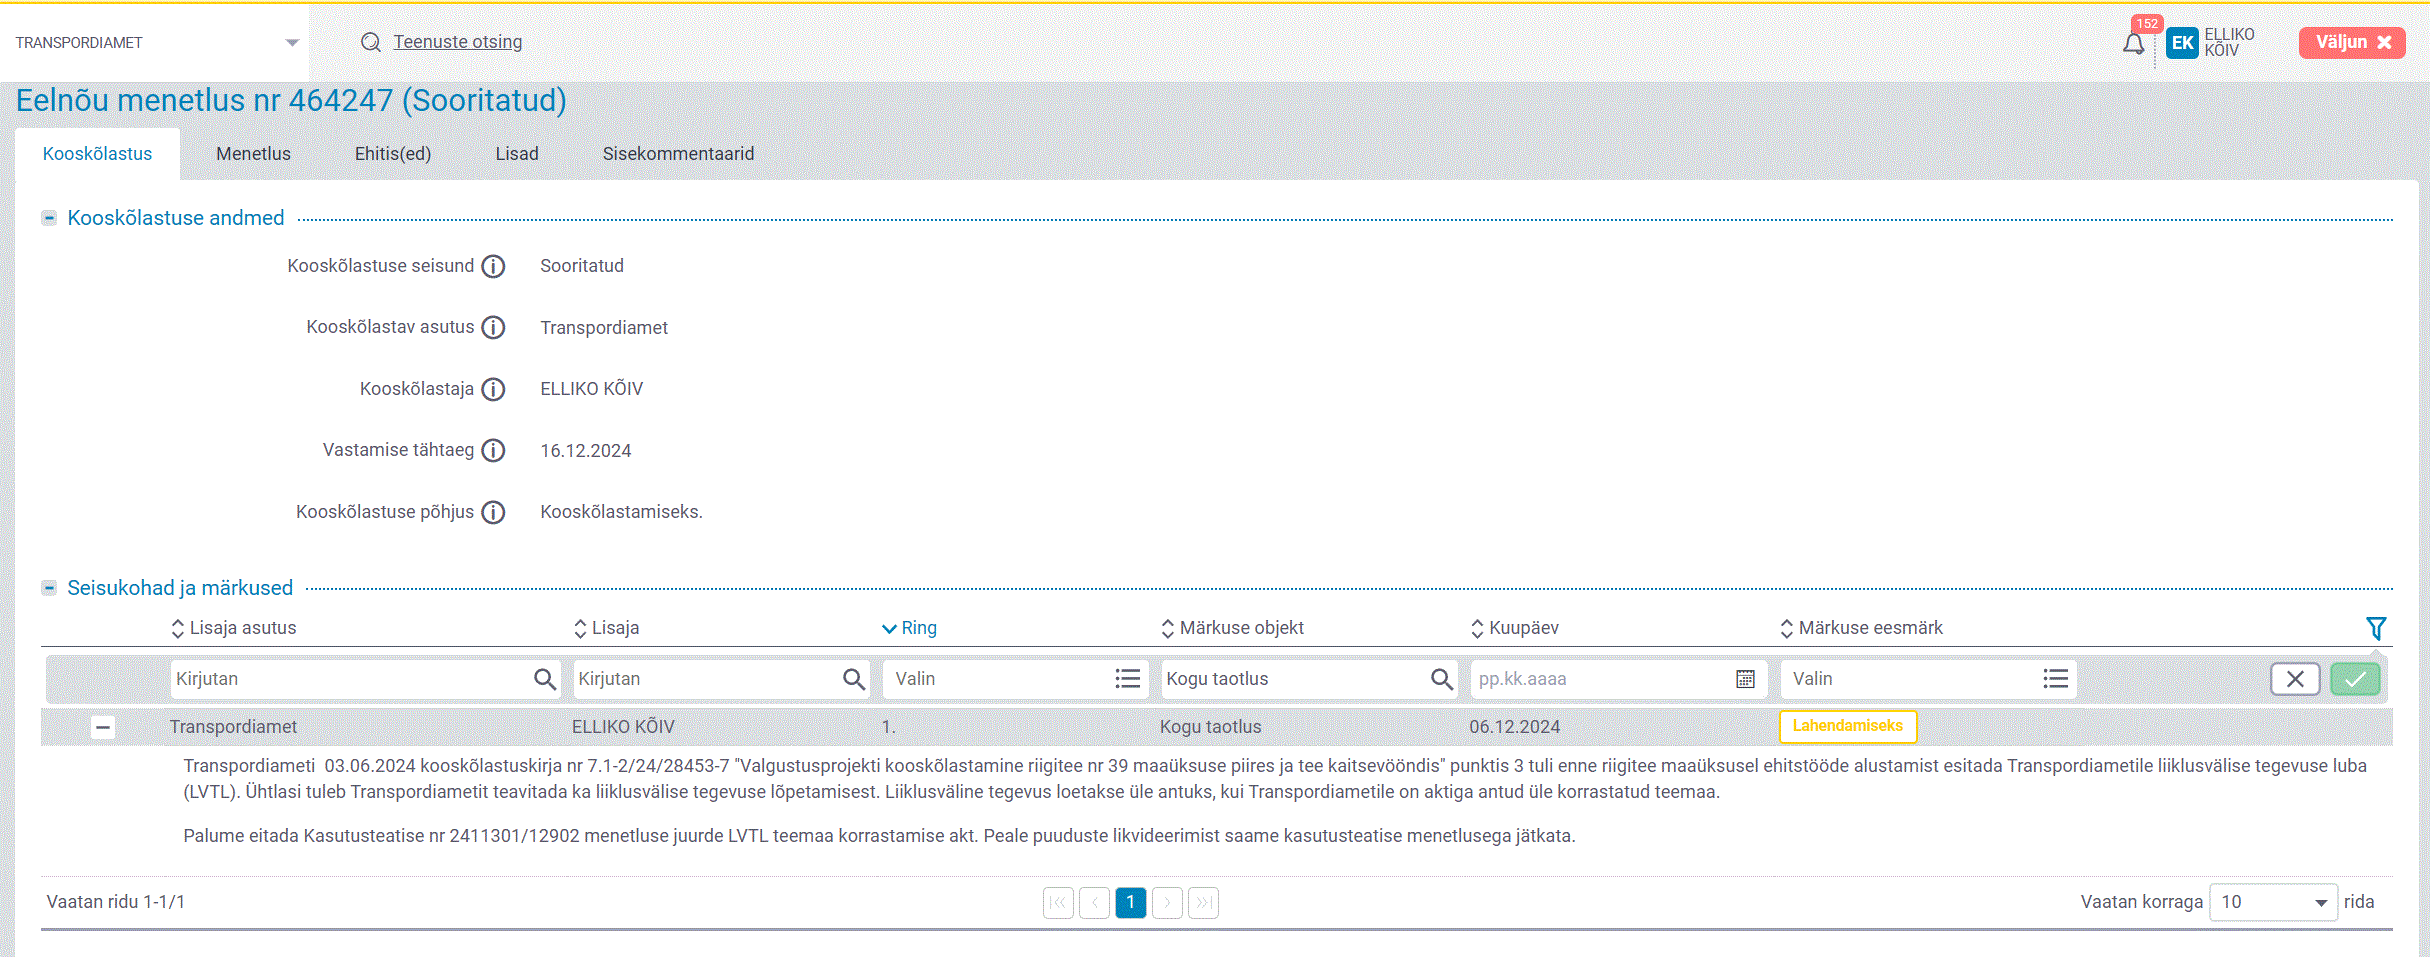Click search icon in Lisaja asutus filter
Image resolution: width=2430 pixels, height=957 pixels.
[545, 679]
